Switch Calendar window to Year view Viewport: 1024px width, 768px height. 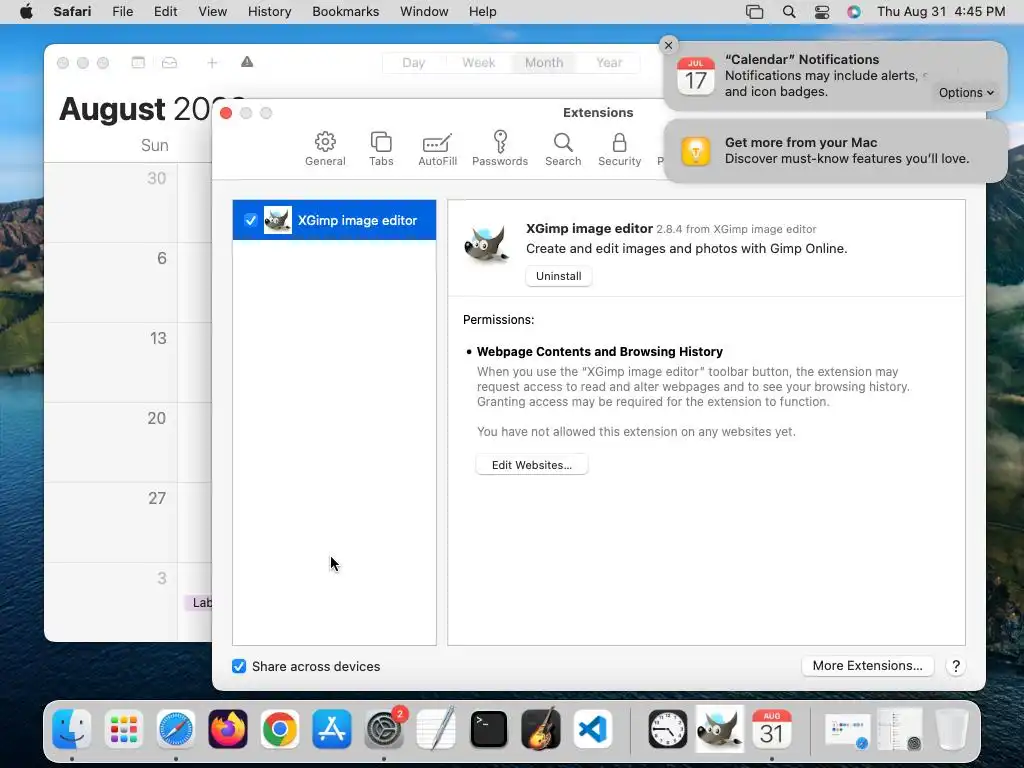coord(609,63)
